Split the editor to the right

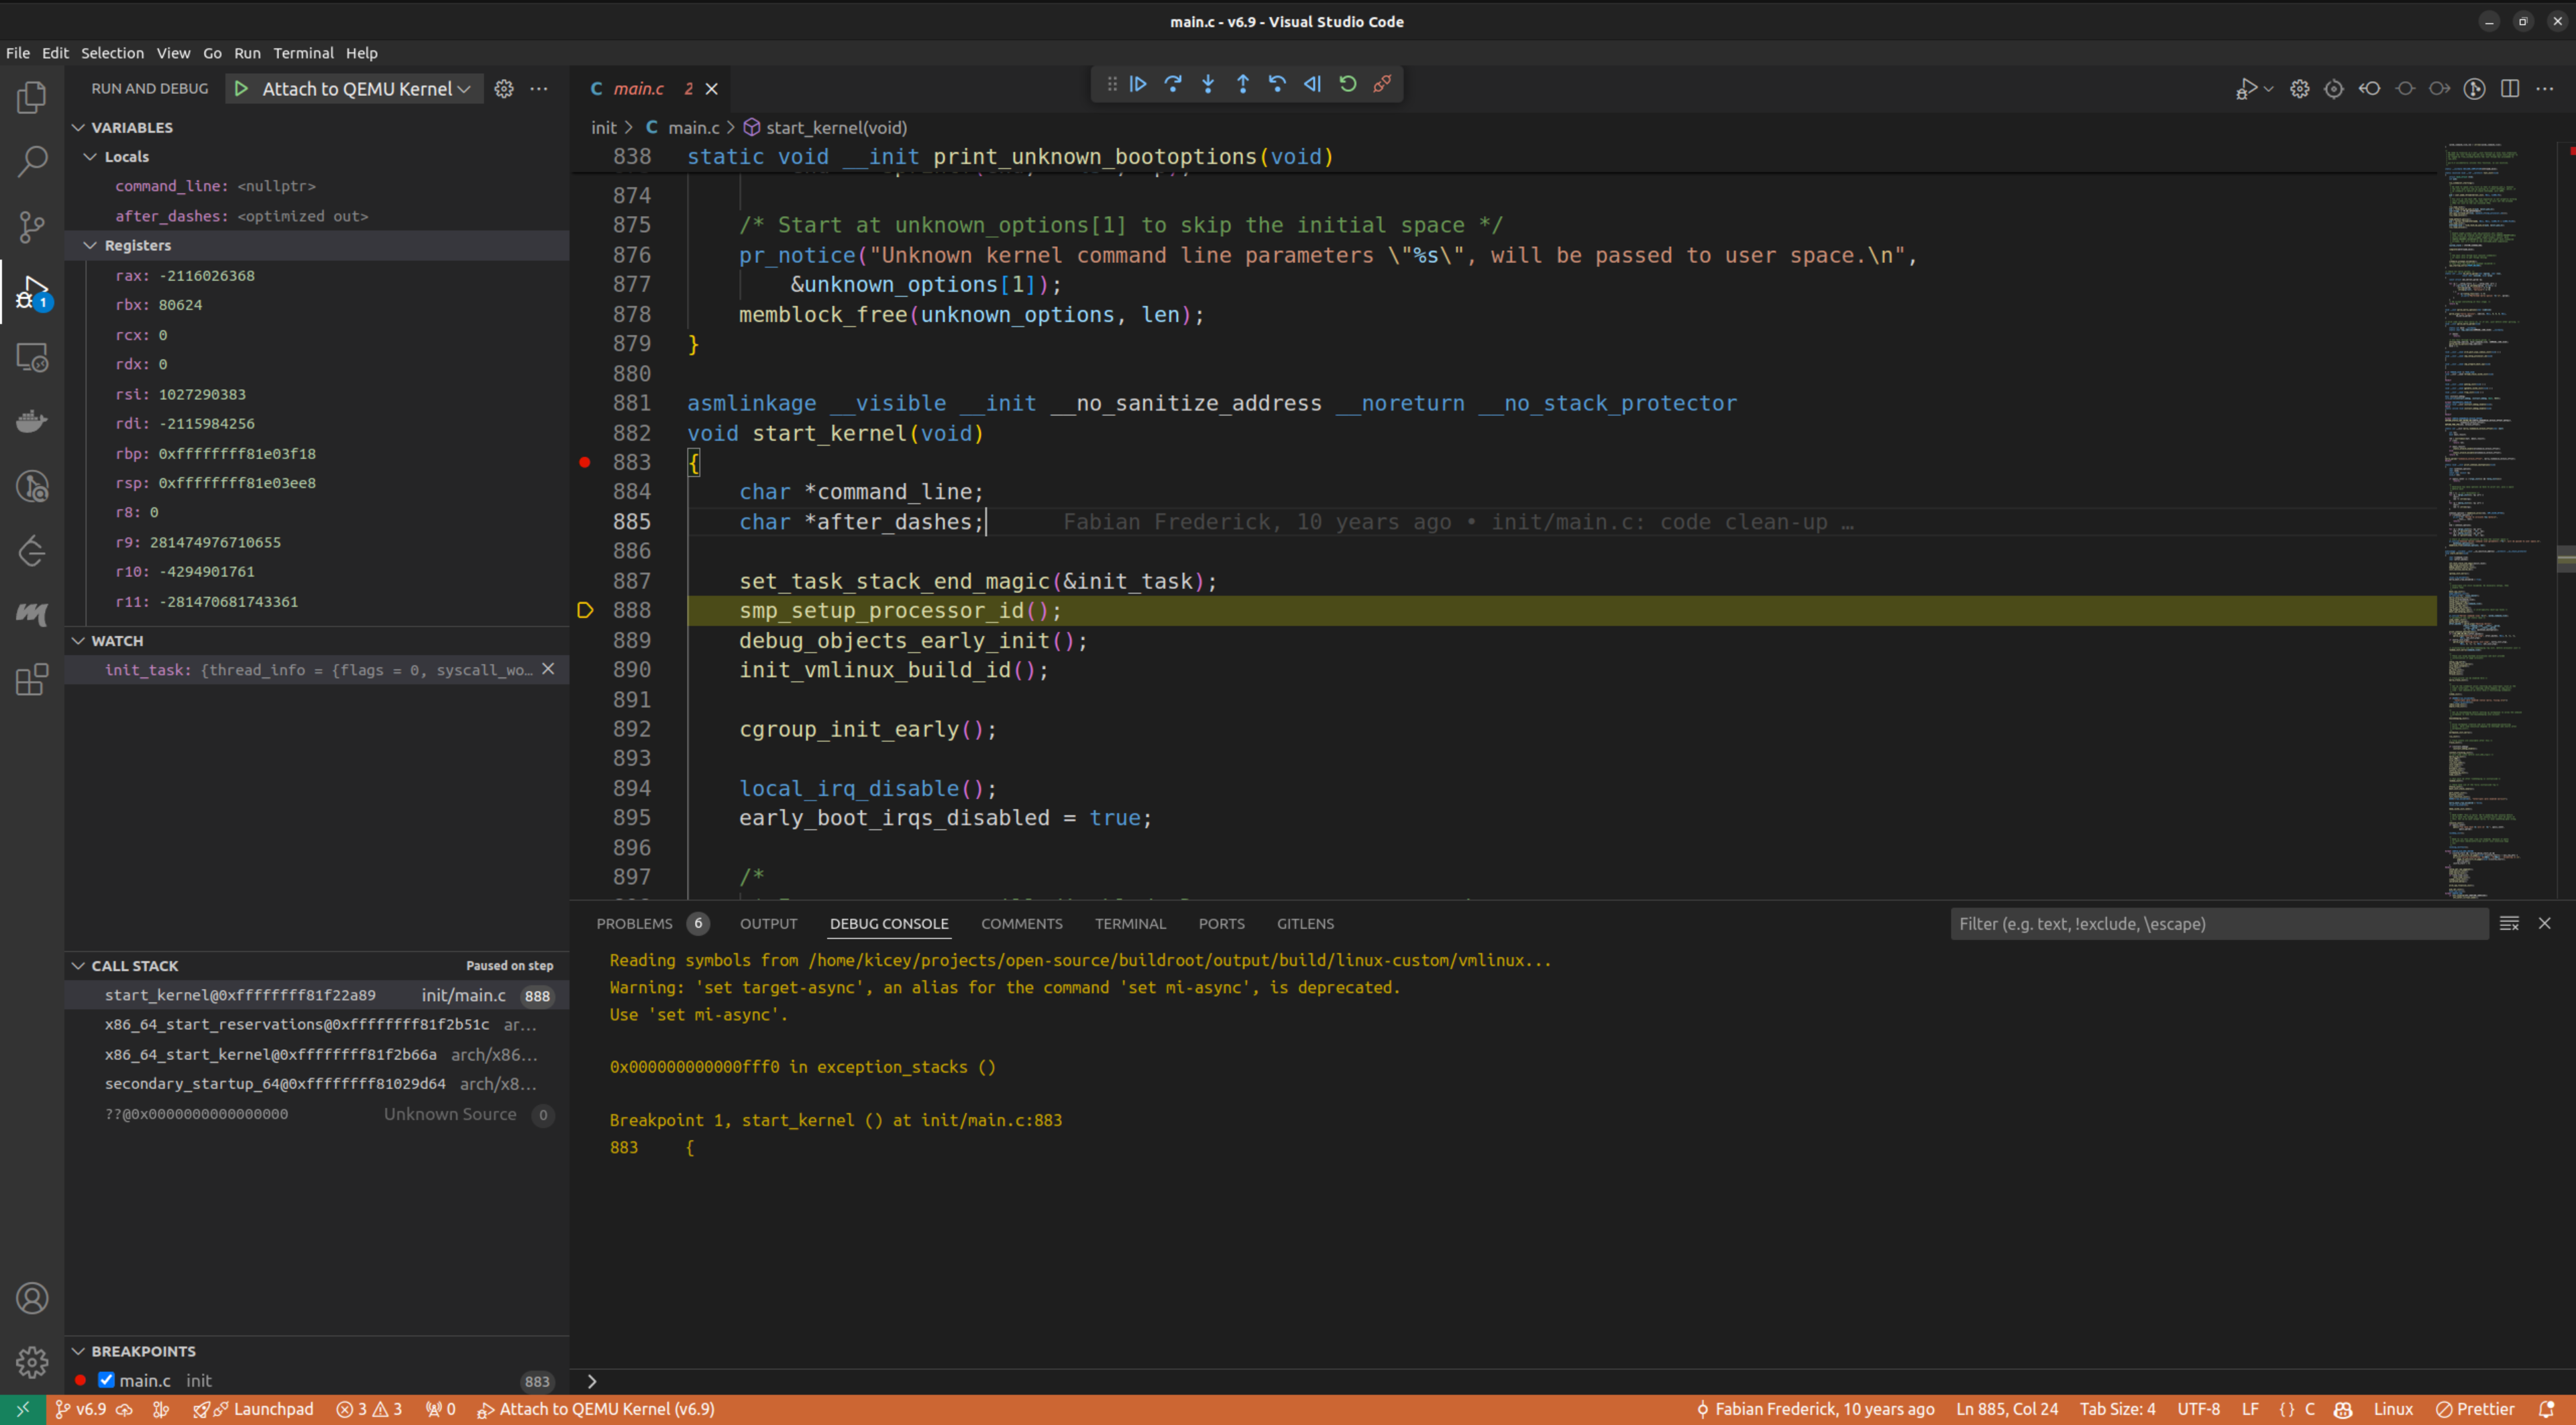pyautogui.click(x=2510, y=89)
